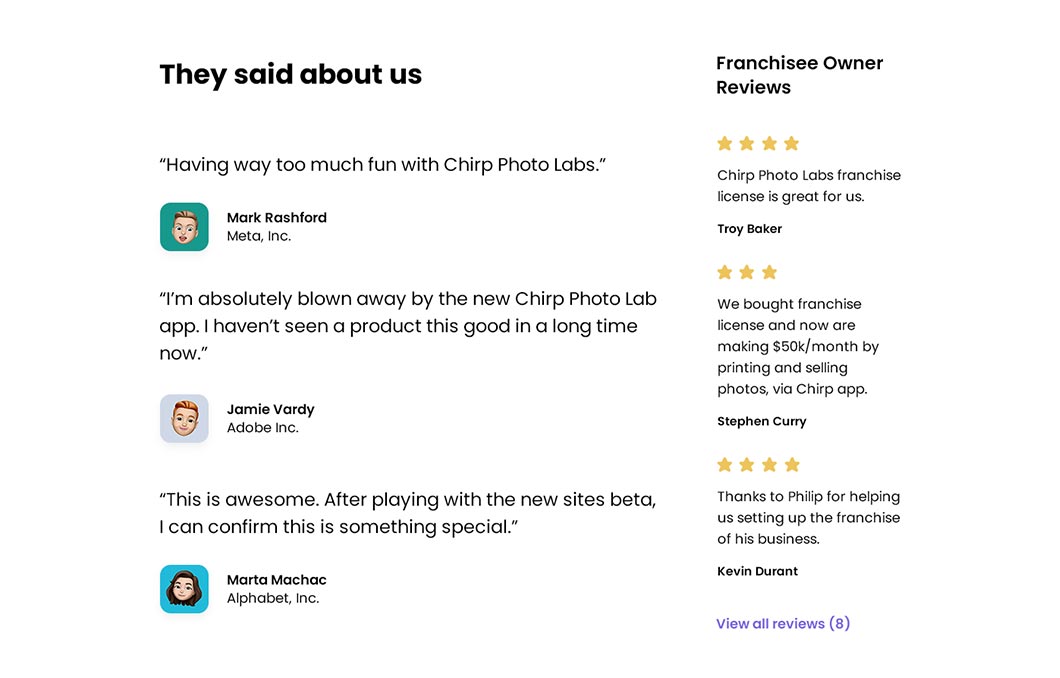This screenshot has width=1060, height=678.
Task: Click last star in Kevin Durant's rating
Action: coord(791,464)
